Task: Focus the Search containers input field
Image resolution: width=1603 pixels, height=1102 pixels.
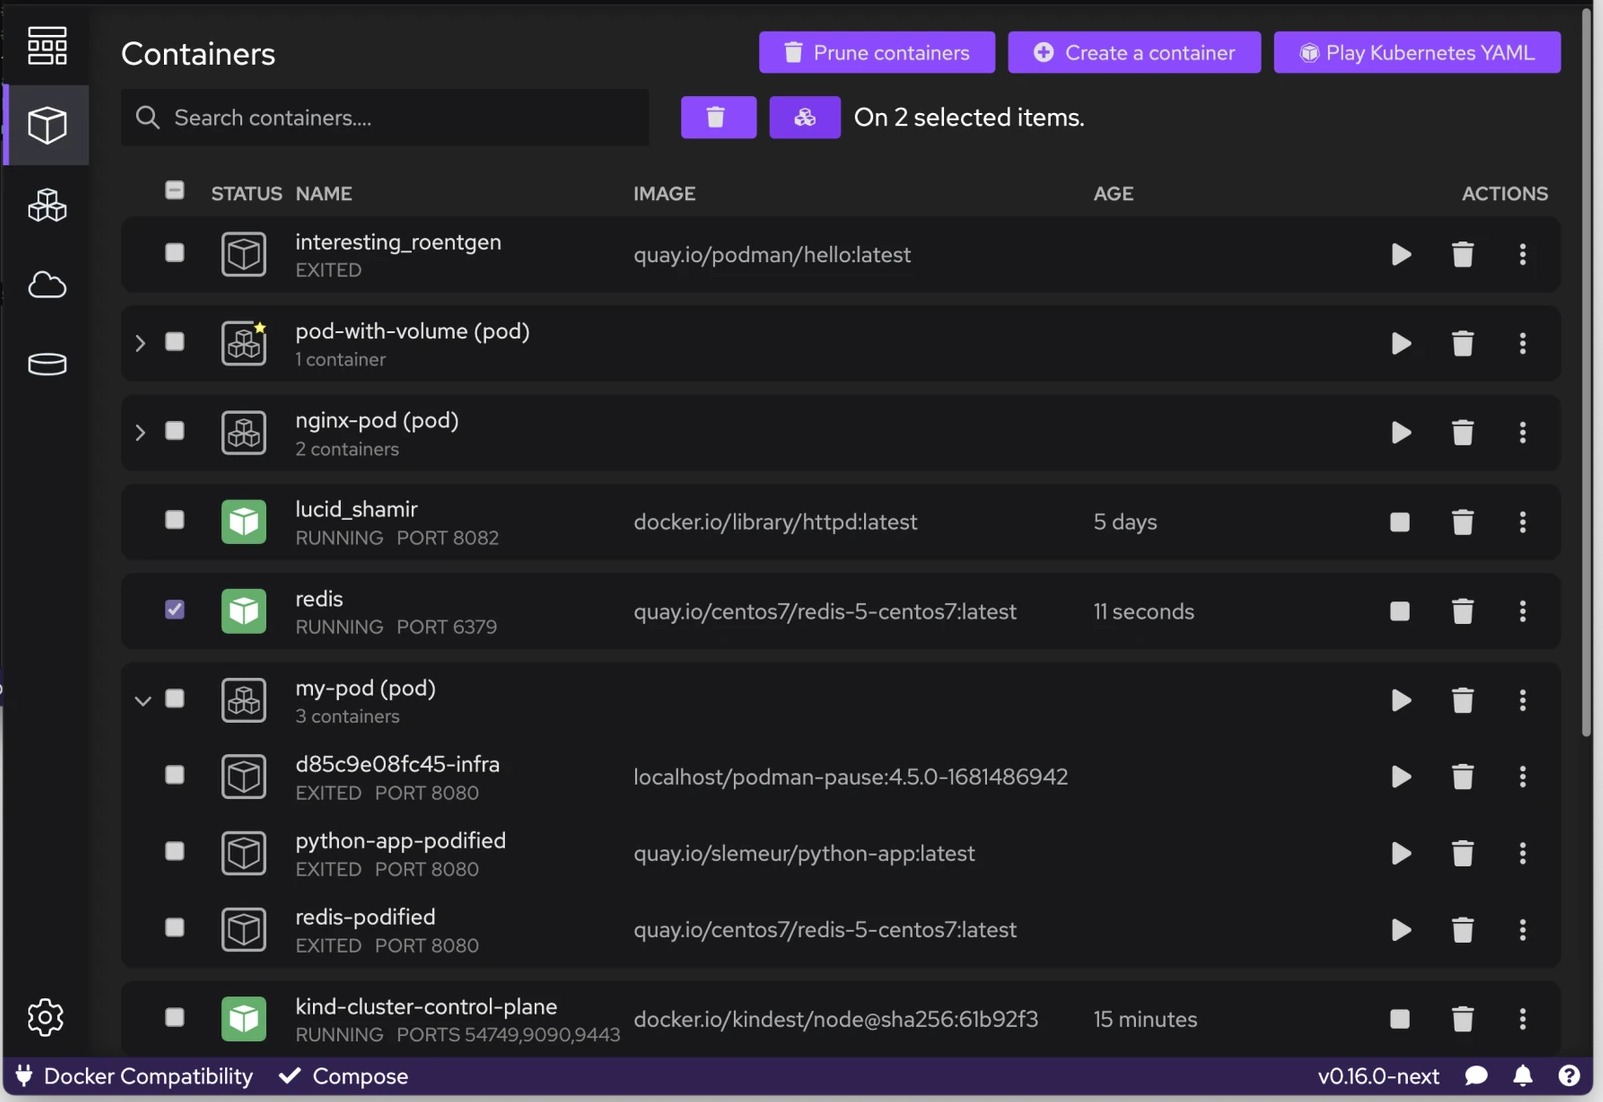Action: coord(400,118)
